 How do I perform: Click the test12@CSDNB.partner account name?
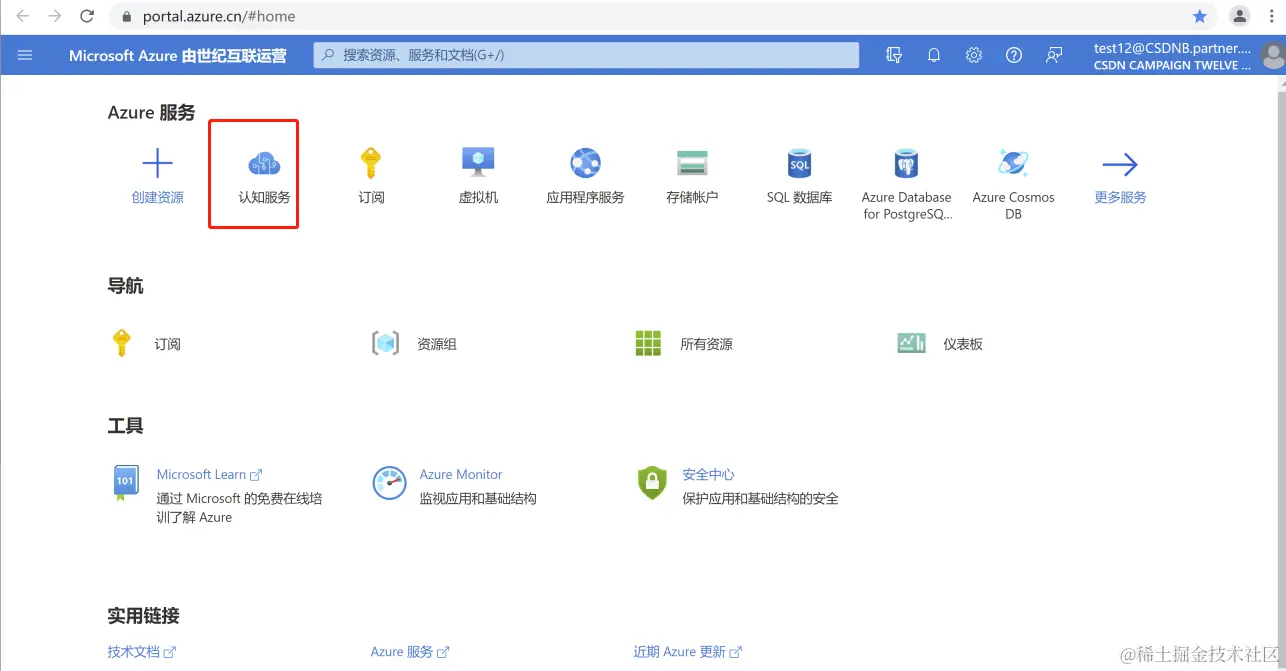click(1172, 47)
